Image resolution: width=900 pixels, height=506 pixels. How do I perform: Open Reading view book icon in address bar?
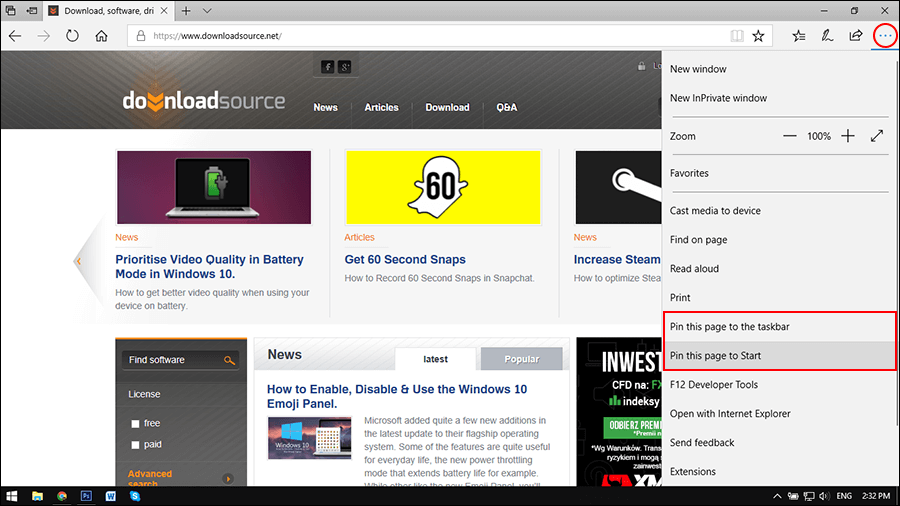pos(737,36)
